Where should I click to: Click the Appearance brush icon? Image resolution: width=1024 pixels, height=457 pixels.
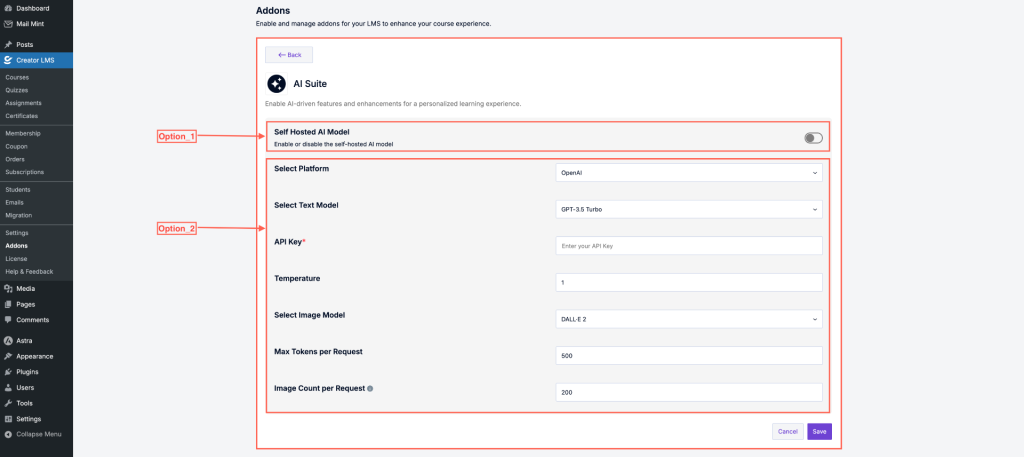click(x=8, y=356)
